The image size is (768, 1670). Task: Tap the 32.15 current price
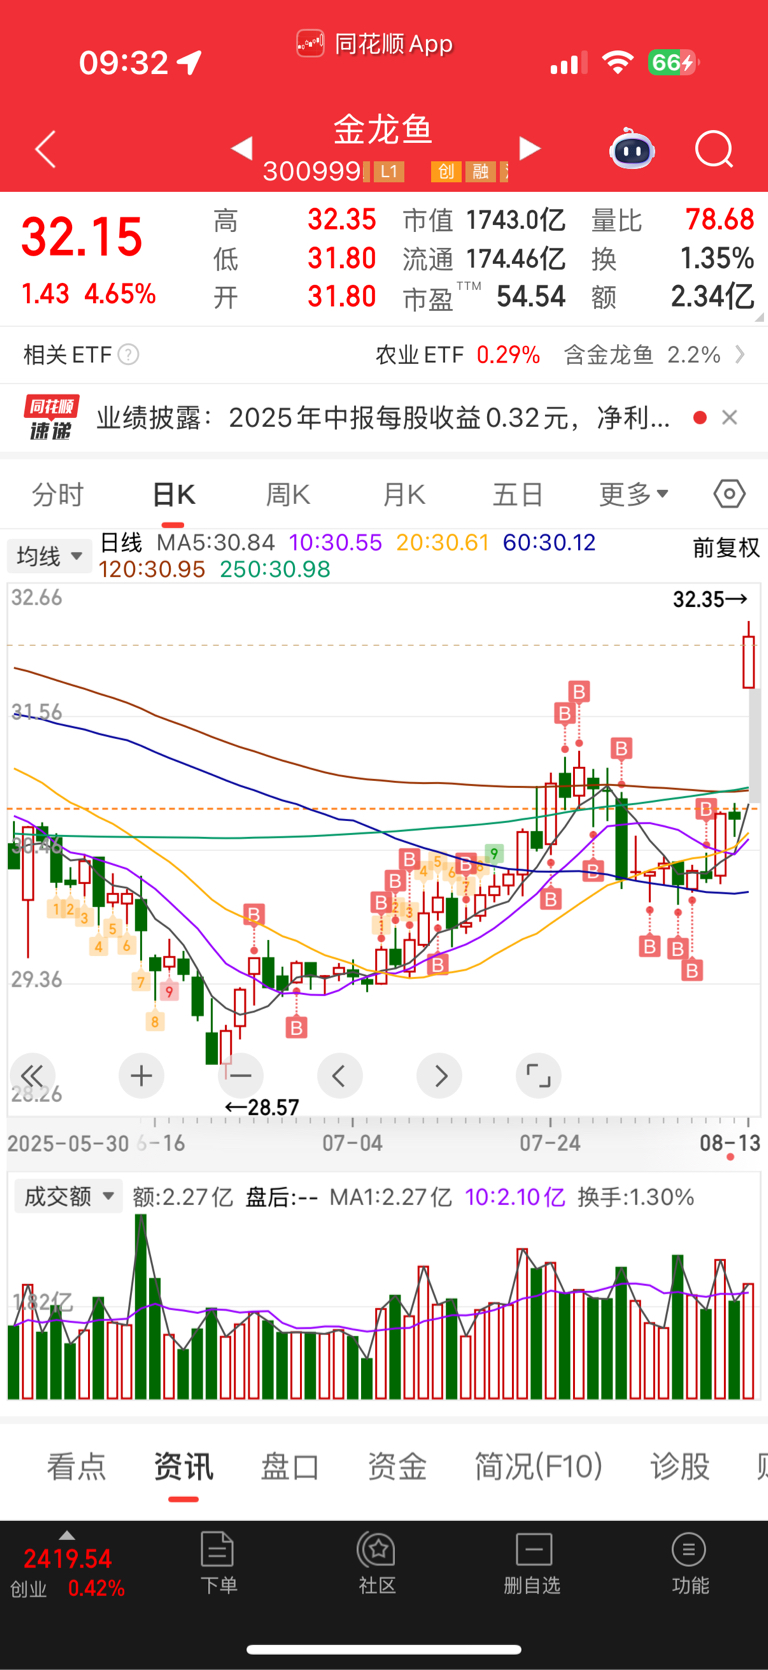click(x=82, y=237)
